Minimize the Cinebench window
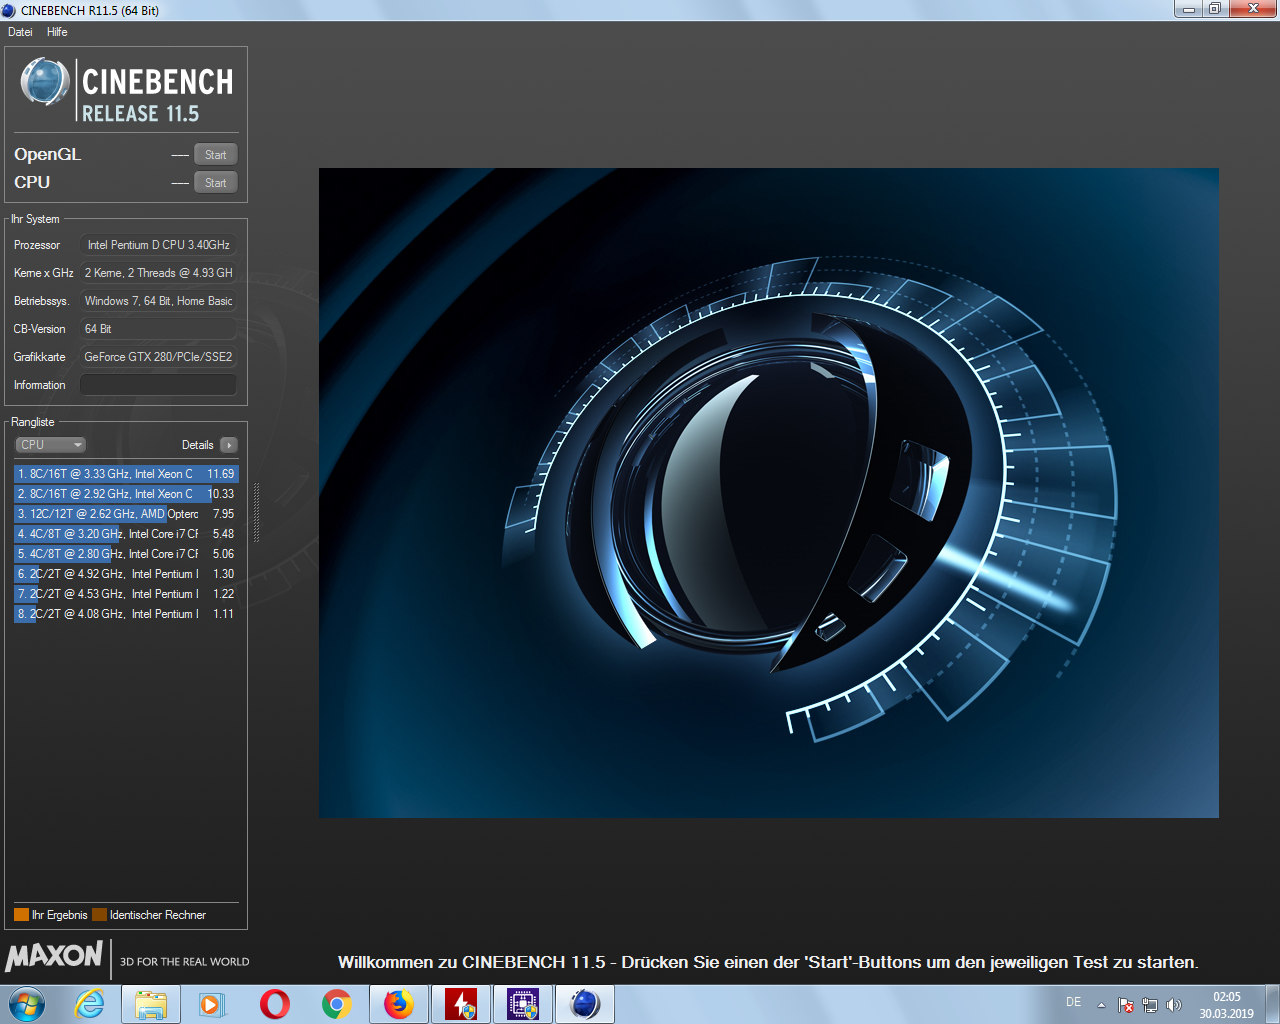 (x=1188, y=9)
